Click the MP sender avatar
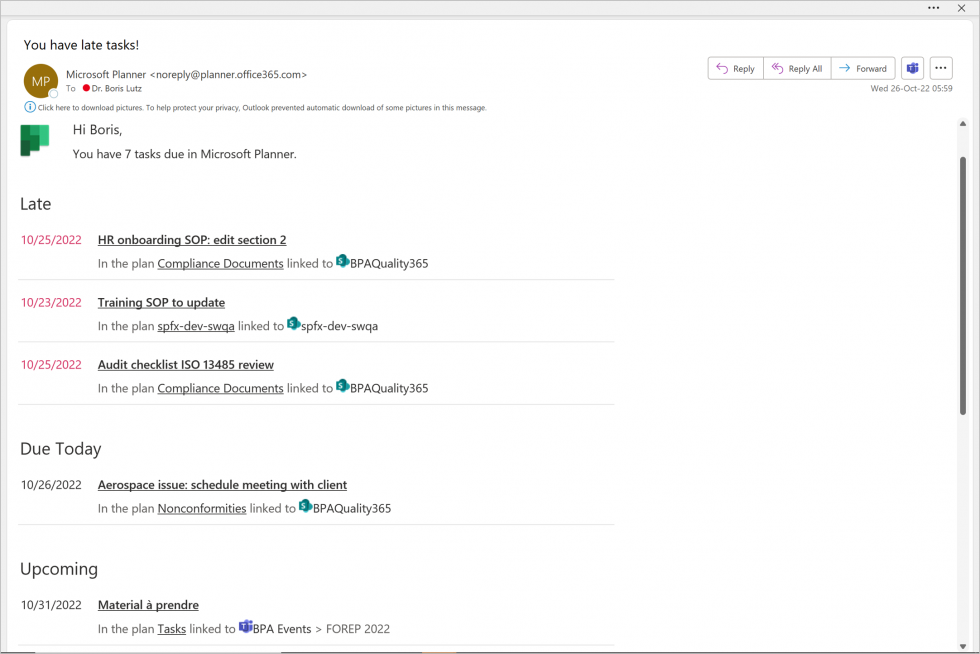Viewport: 980px width, 654px height. 40,79
